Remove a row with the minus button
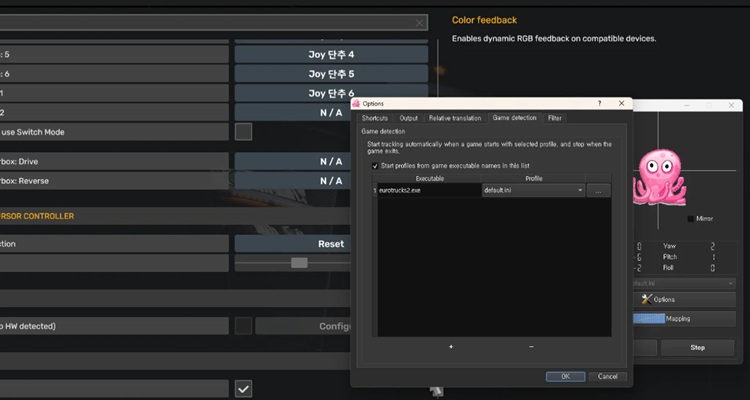 pyautogui.click(x=531, y=346)
